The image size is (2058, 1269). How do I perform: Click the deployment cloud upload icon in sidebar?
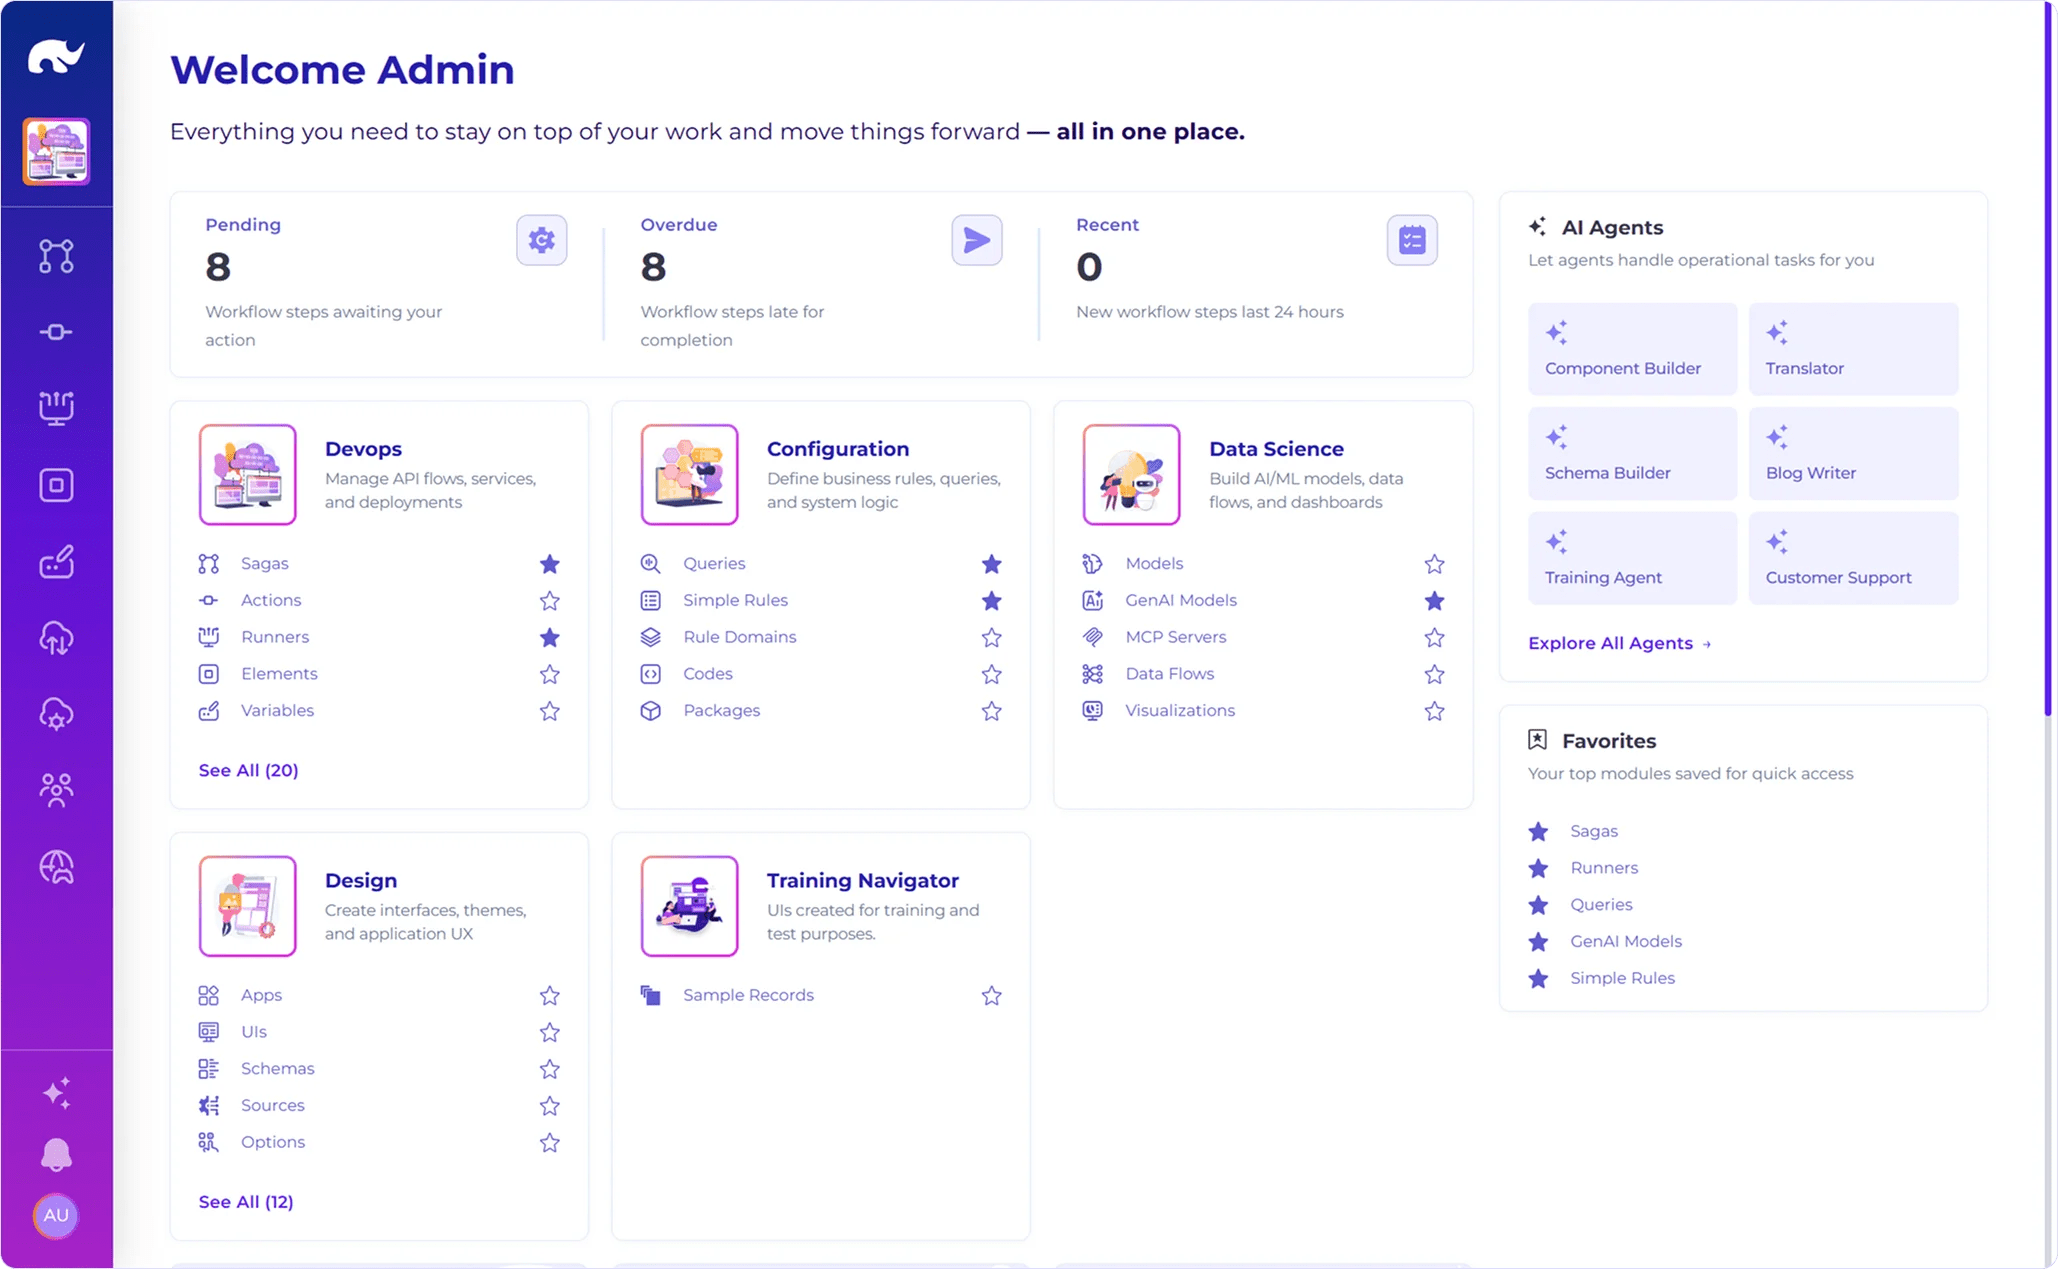57,638
